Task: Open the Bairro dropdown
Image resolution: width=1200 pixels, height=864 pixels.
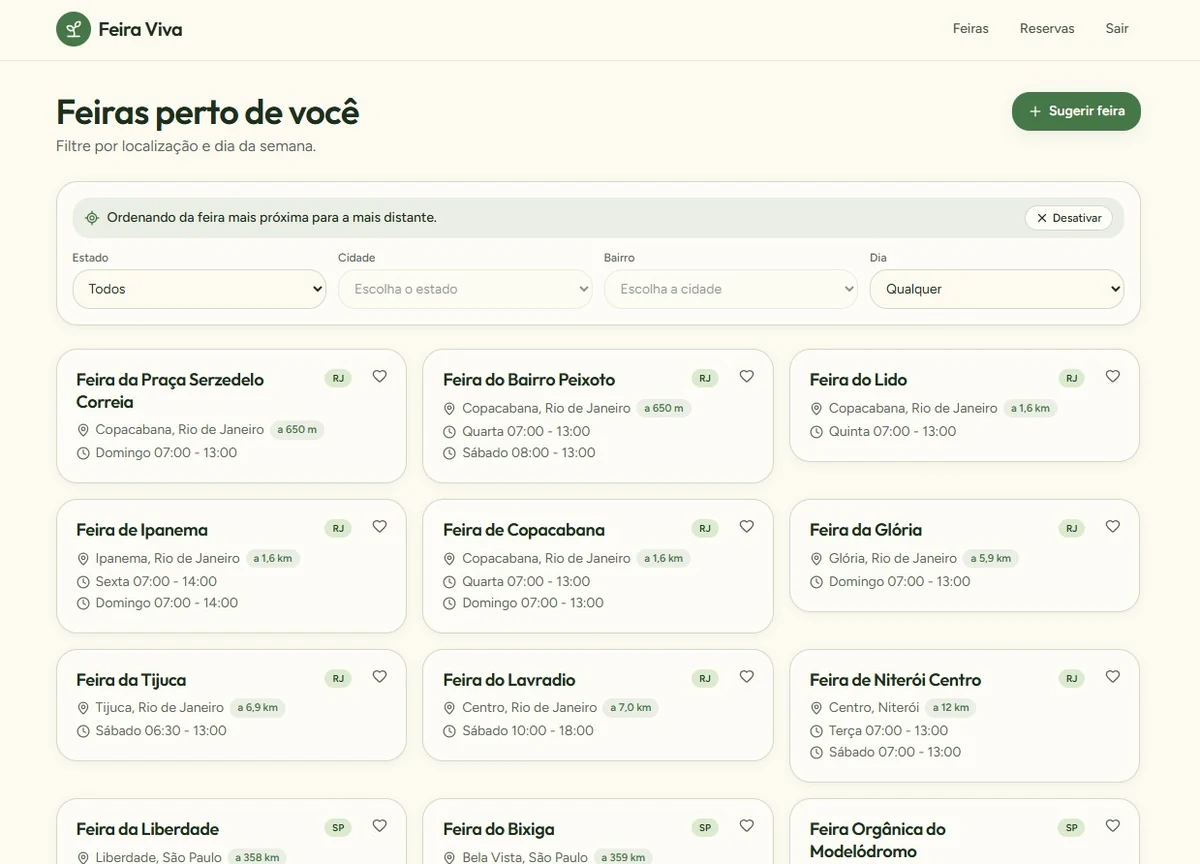Action: 731,289
